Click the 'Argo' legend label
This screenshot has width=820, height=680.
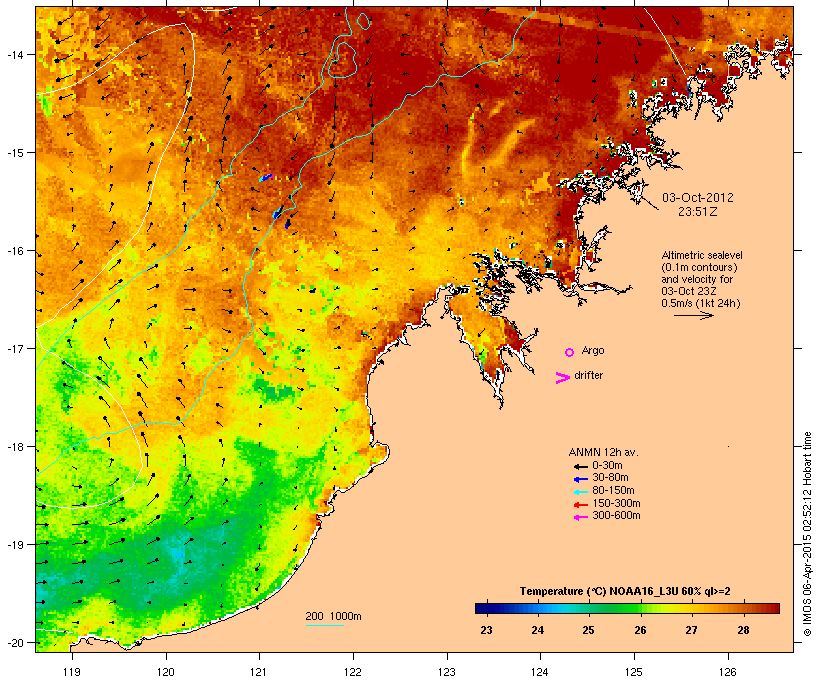coord(593,350)
